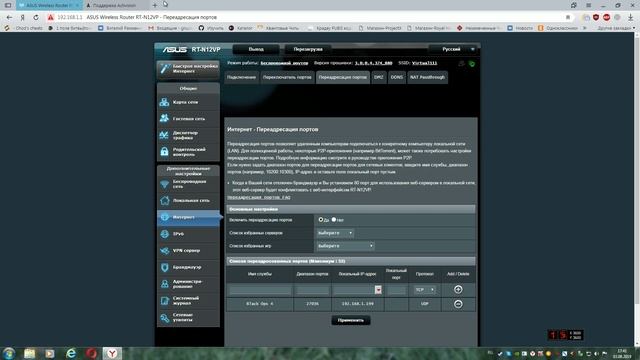This screenshot has height=360, width=640.
Task: Enable port forwarding with Да radio
Action: pos(321,220)
